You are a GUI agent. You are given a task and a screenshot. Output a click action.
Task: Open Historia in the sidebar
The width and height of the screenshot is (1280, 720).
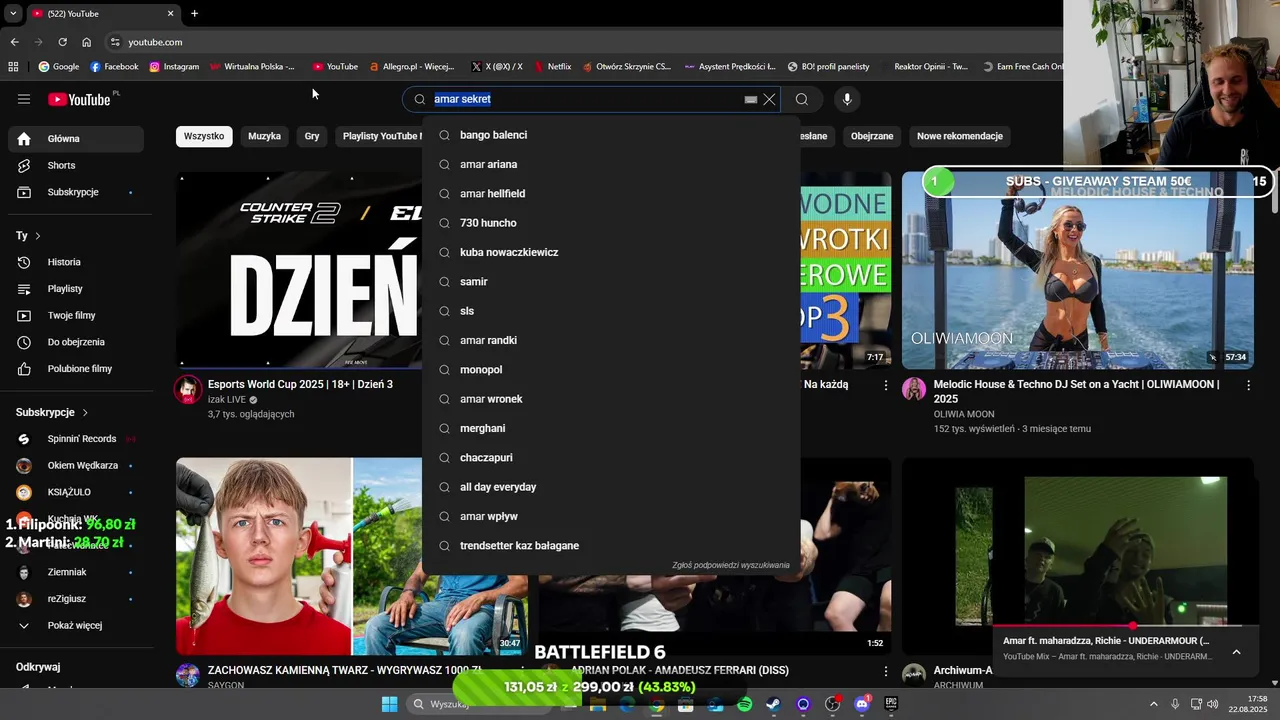click(x=76, y=262)
